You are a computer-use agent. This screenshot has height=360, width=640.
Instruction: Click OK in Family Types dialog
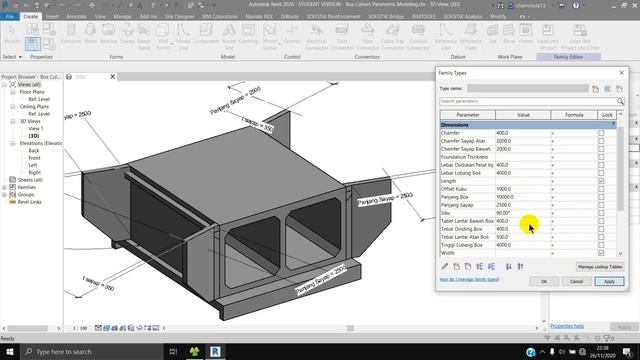pyautogui.click(x=544, y=282)
